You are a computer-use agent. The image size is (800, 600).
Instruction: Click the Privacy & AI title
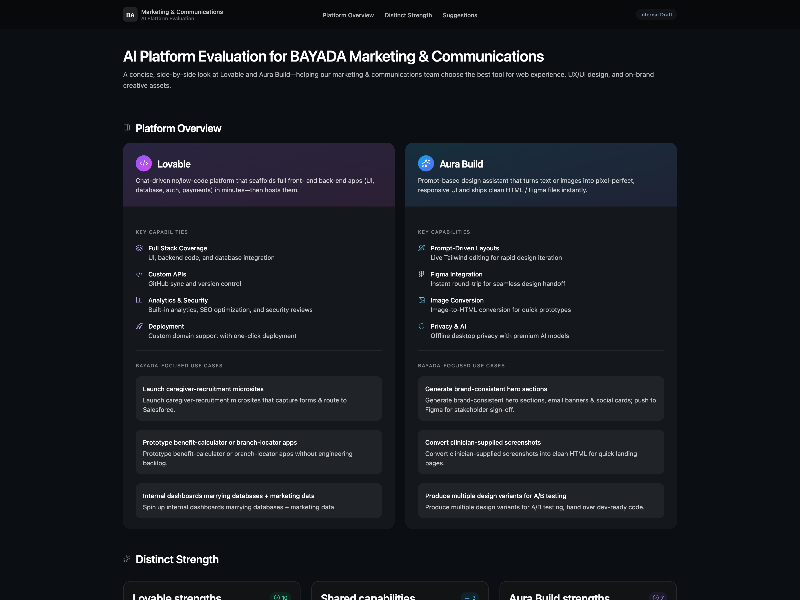[448, 326]
